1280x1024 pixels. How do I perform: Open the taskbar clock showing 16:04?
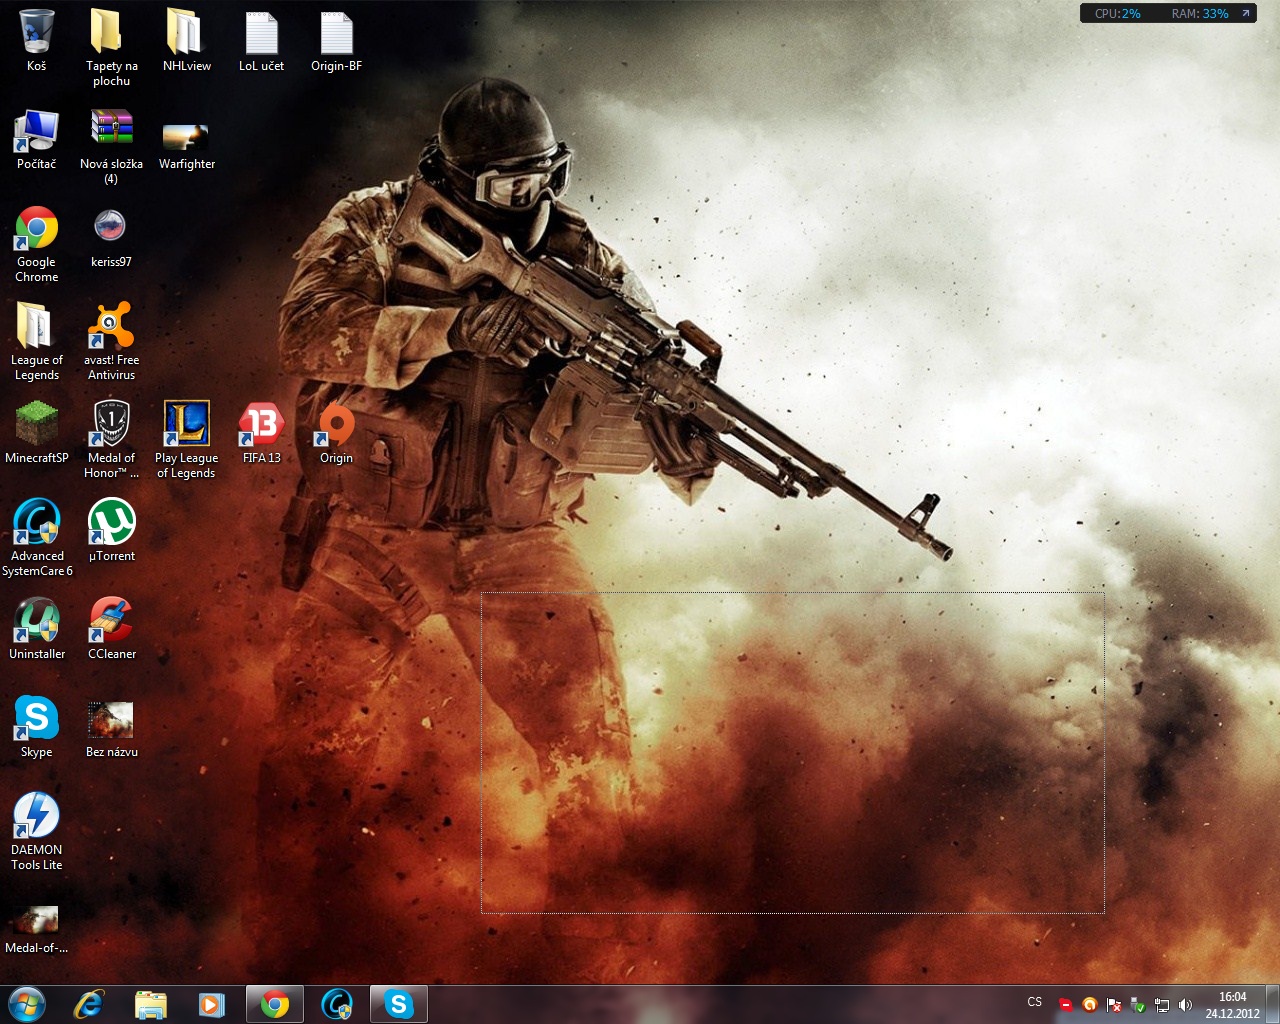pyautogui.click(x=1232, y=1004)
